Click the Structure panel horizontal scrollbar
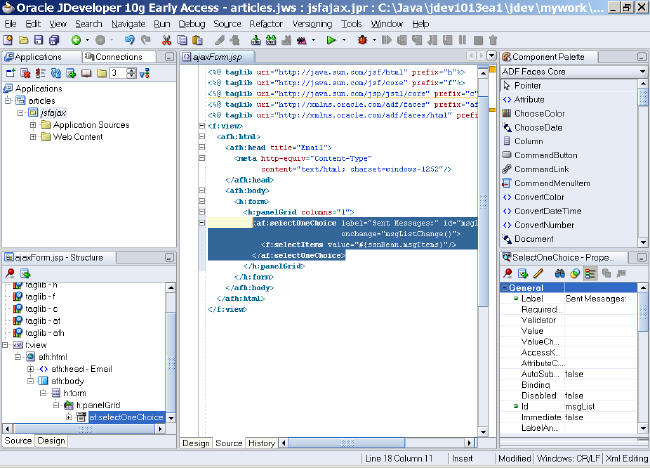 (x=84, y=429)
